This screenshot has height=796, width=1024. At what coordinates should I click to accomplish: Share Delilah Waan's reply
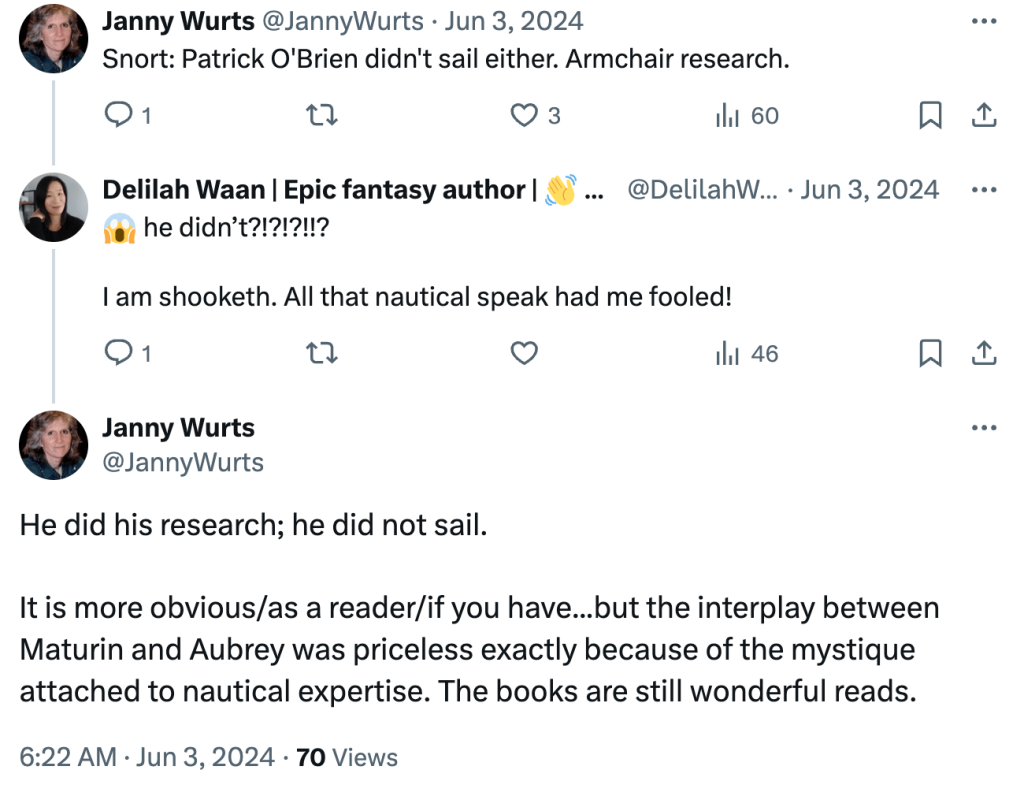[x=984, y=353]
